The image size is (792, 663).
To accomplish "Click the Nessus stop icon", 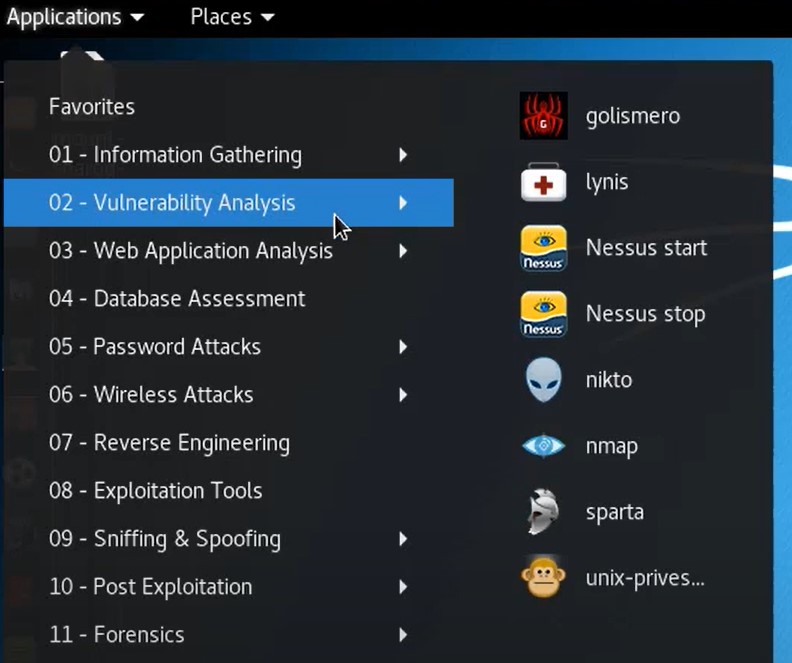I will coord(543,314).
